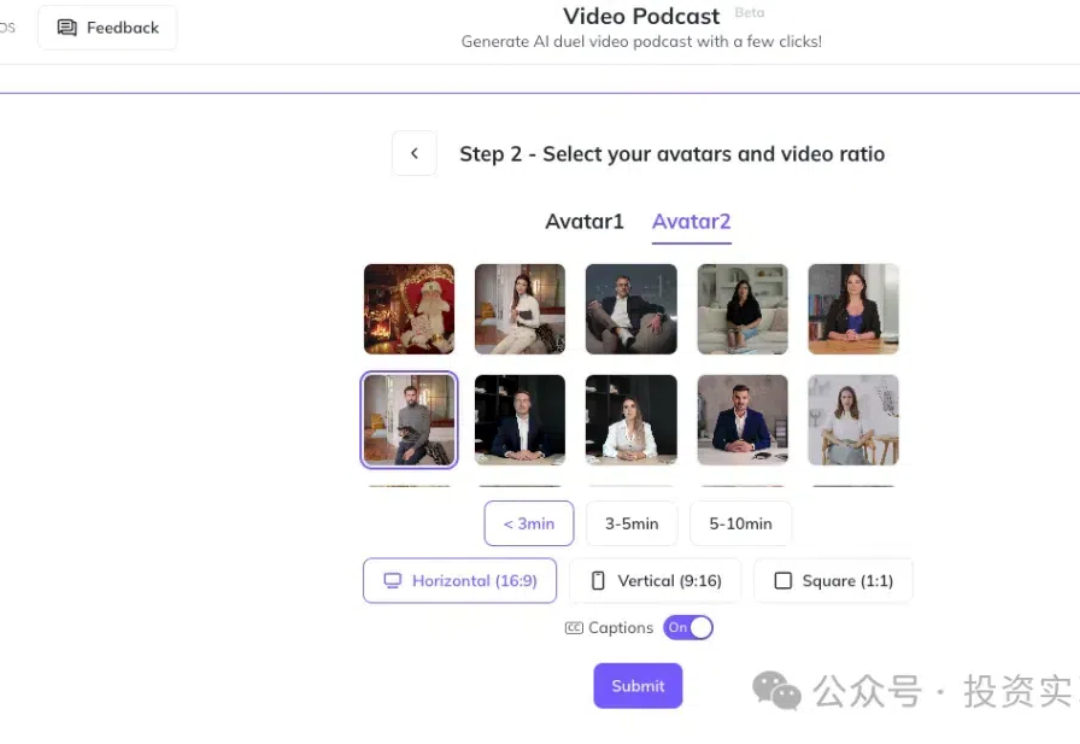
Task: Click the phone icon in Vertical option
Action: [x=598, y=581]
